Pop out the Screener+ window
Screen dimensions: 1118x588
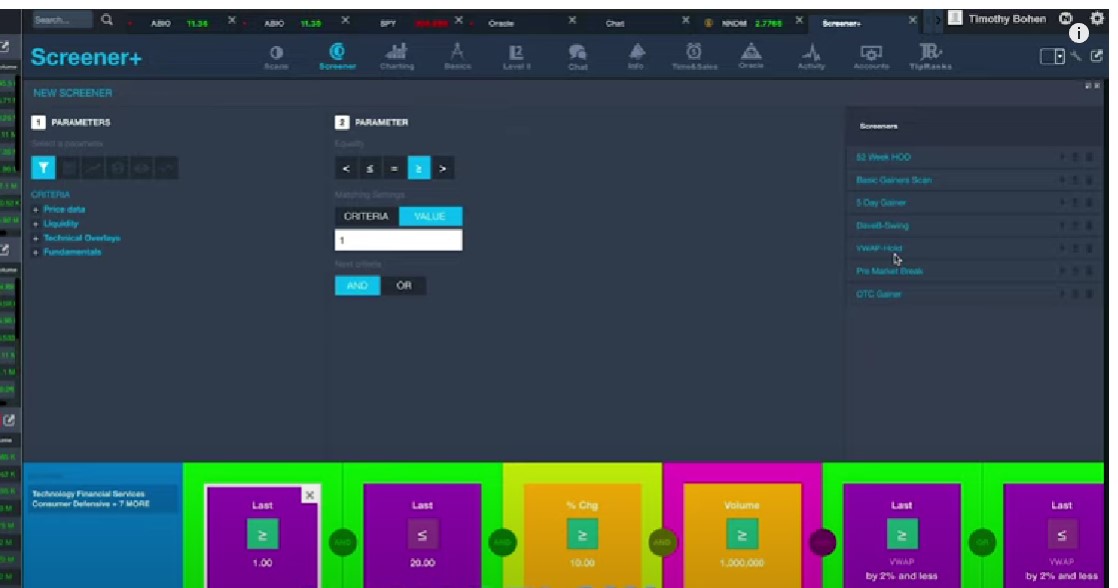click(1097, 56)
